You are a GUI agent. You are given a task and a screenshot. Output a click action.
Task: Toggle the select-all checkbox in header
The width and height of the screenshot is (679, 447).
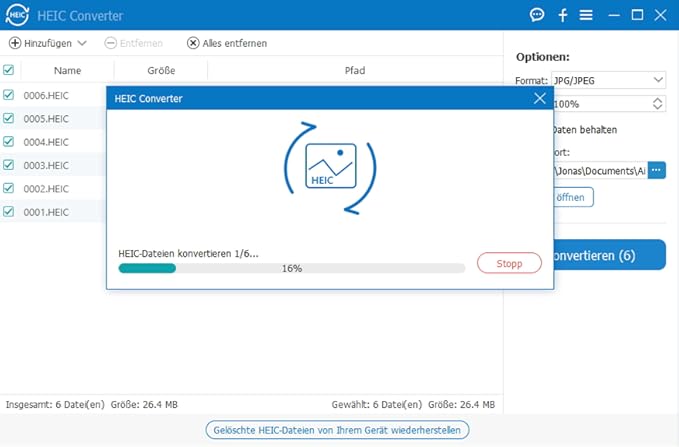(x=9, y=70)
